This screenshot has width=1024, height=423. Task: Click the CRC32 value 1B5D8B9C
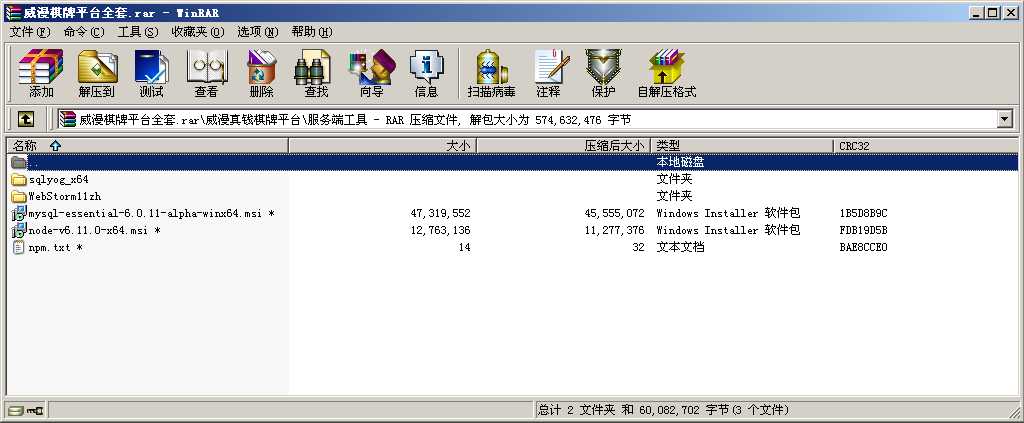pos(863,213)
